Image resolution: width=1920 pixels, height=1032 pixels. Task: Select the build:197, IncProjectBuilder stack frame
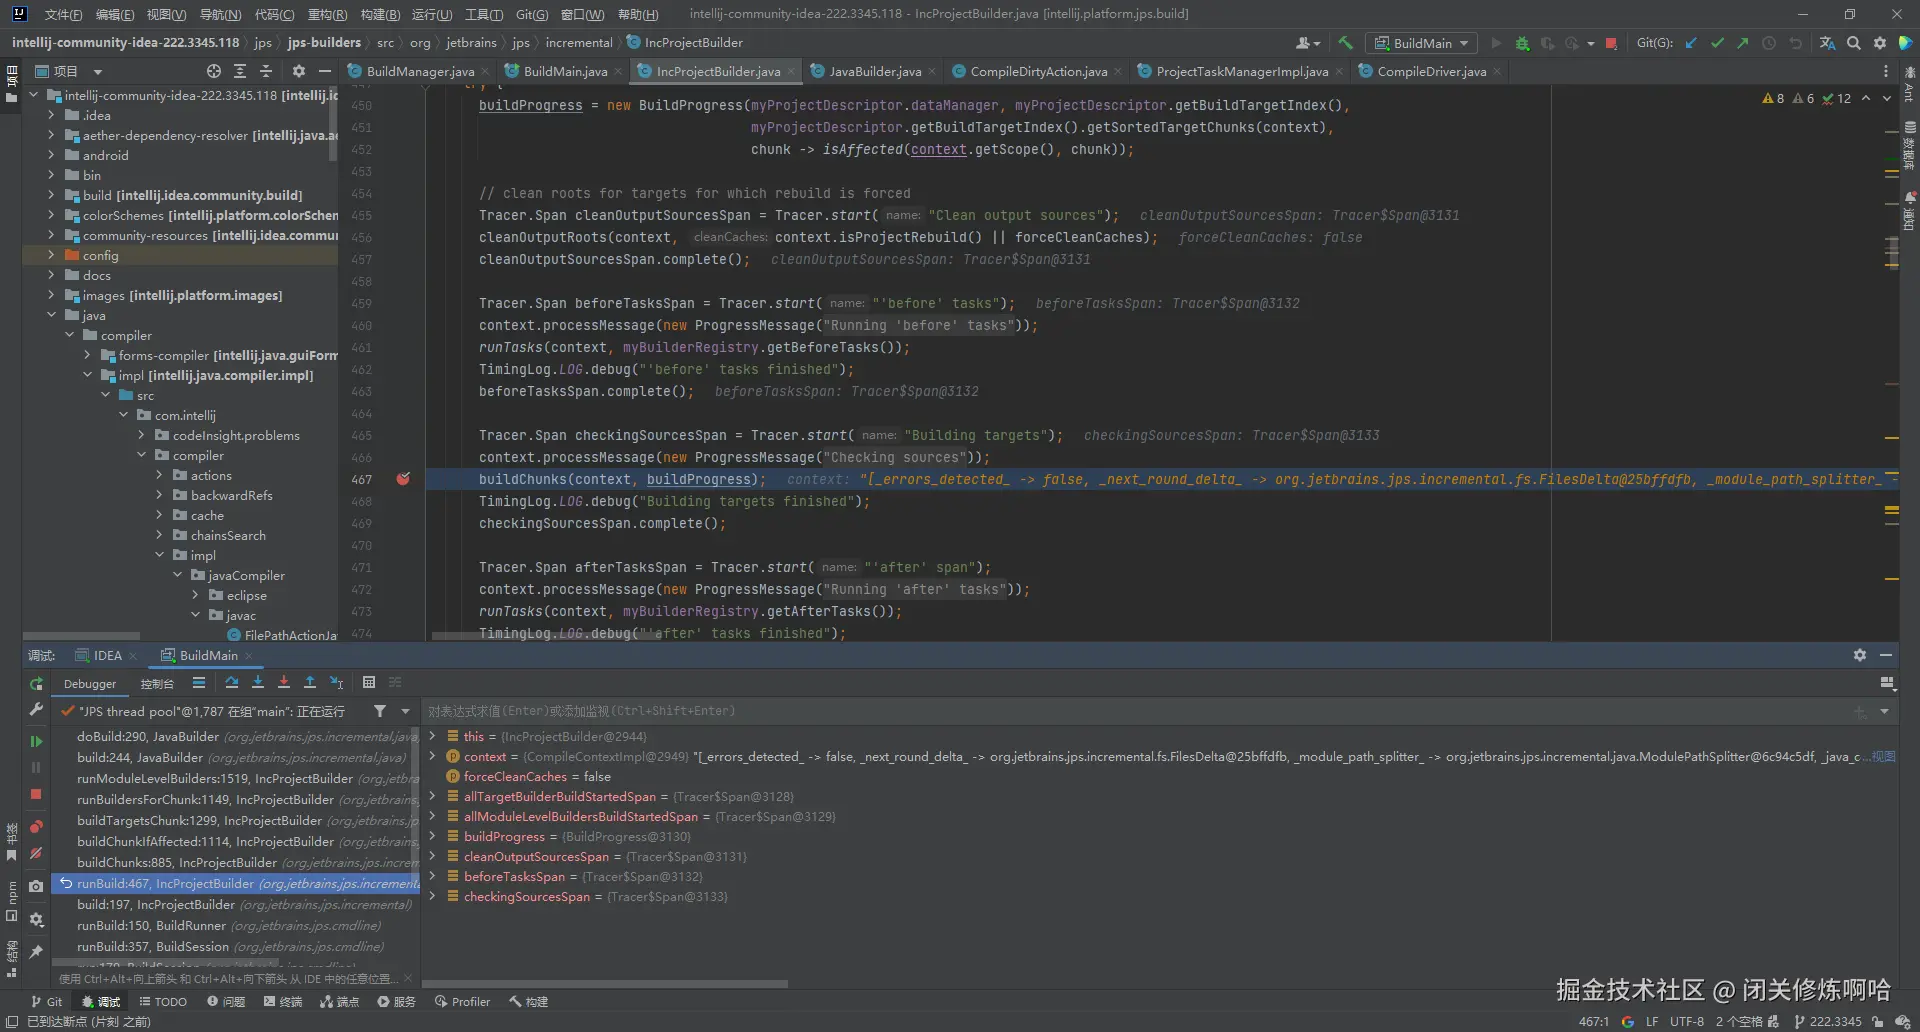point(237,904)
